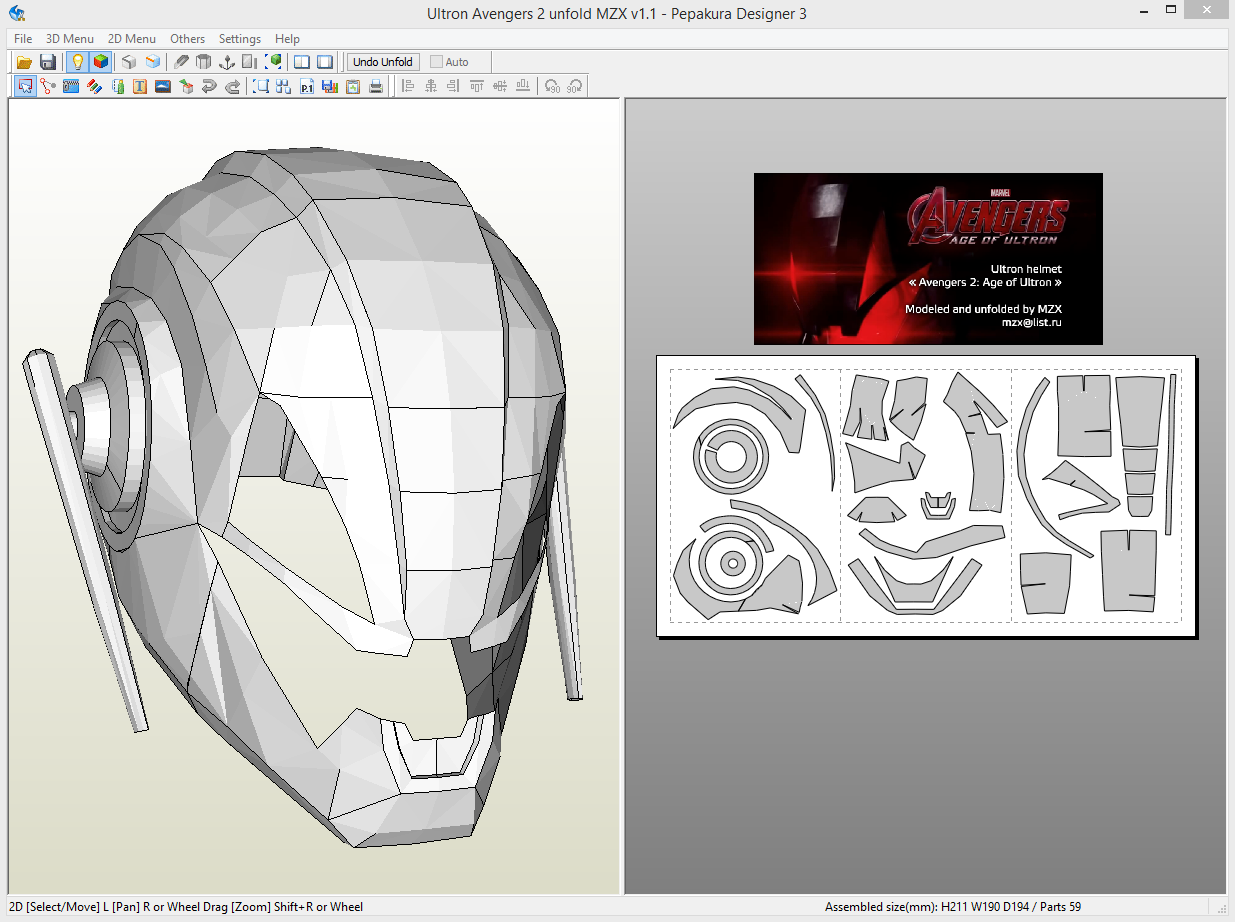This screenshot has height=922, width=1235.
Task: Open the Others menu
Action: click(x=188, y=39)
